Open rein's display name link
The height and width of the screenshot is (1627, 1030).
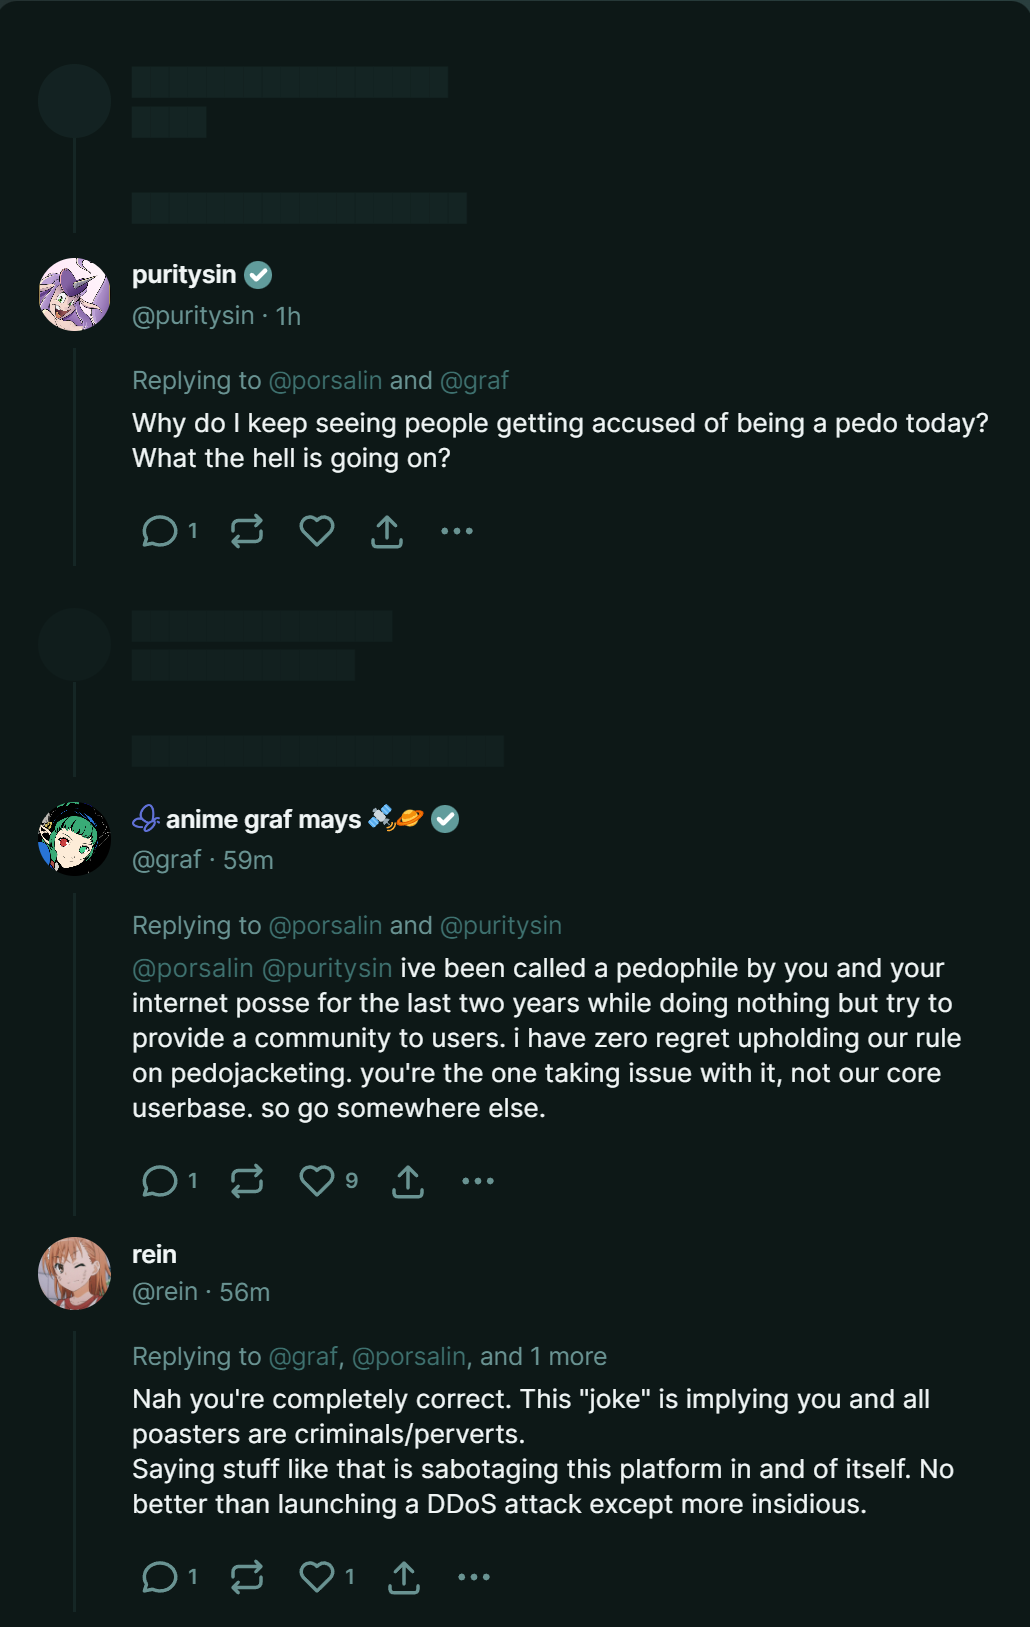[x=154, y=1254]
